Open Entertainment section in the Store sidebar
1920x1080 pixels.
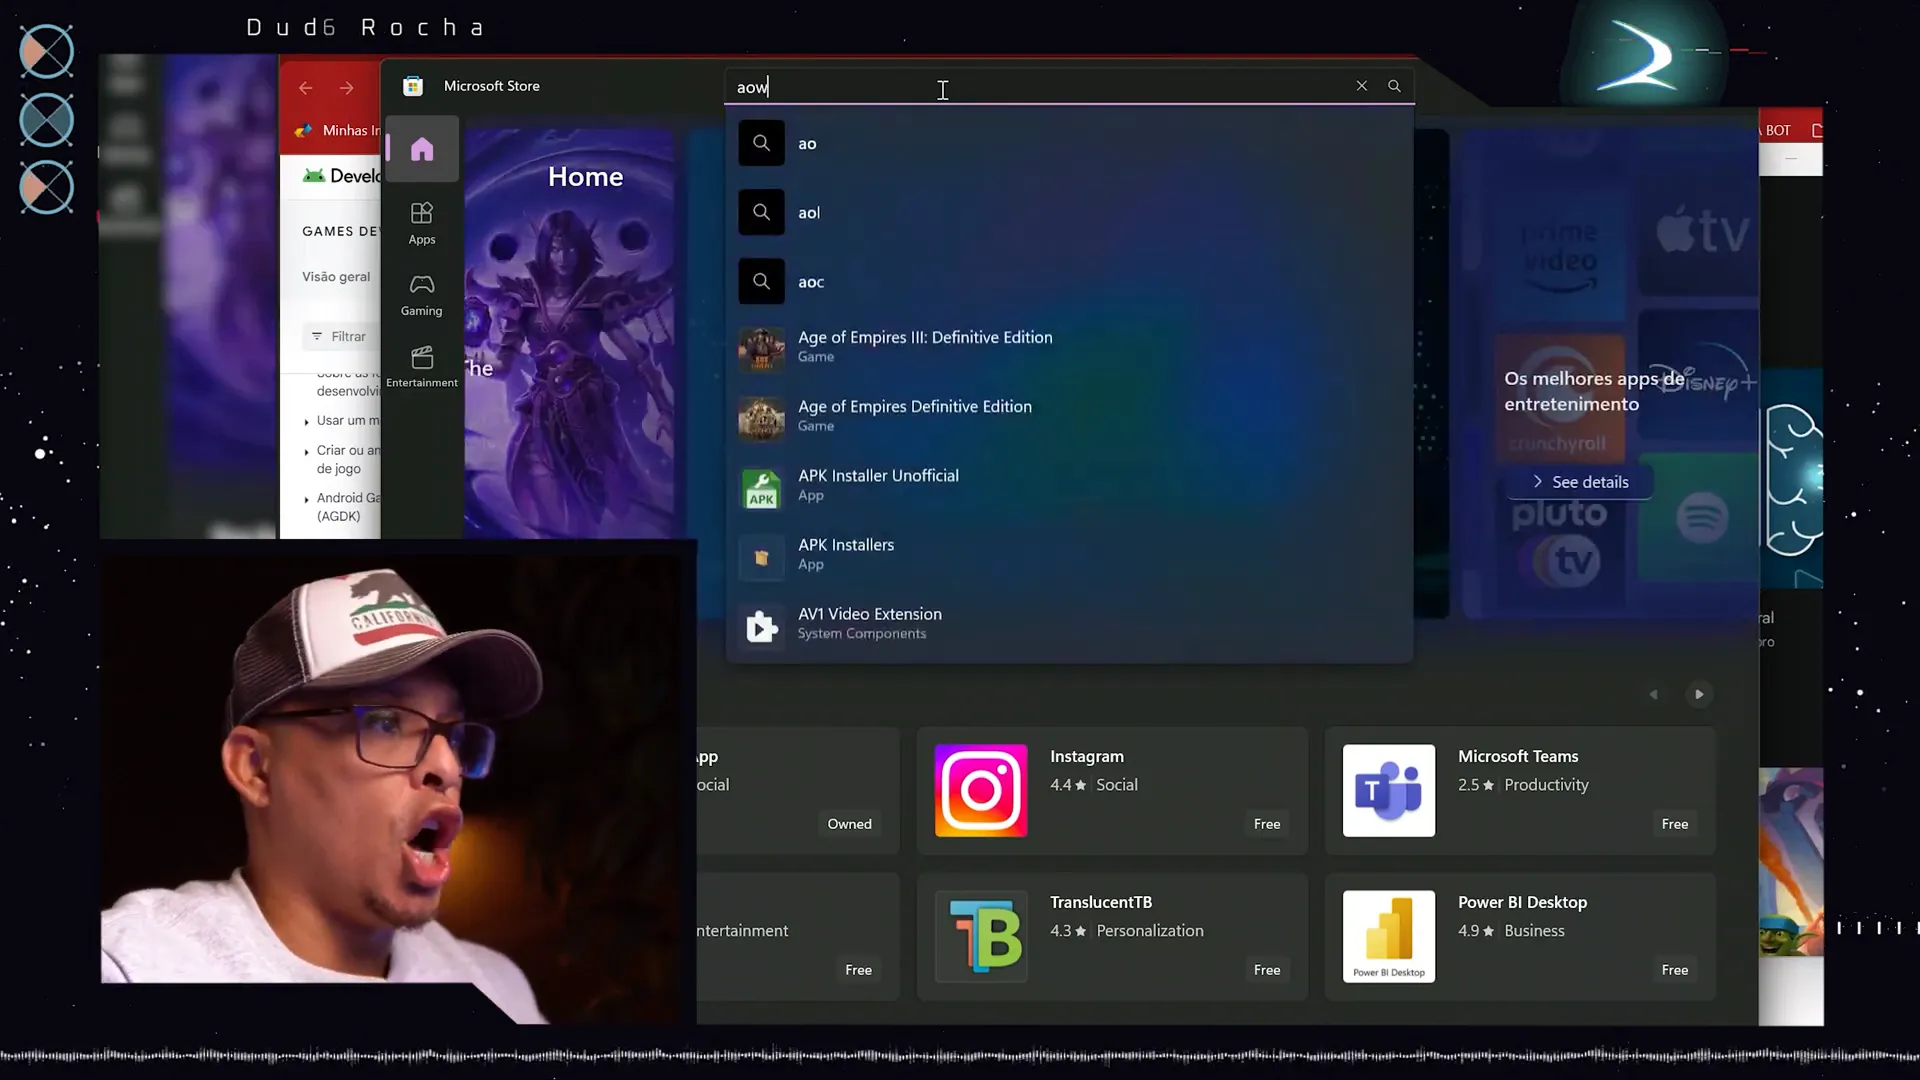coord(422,367)
